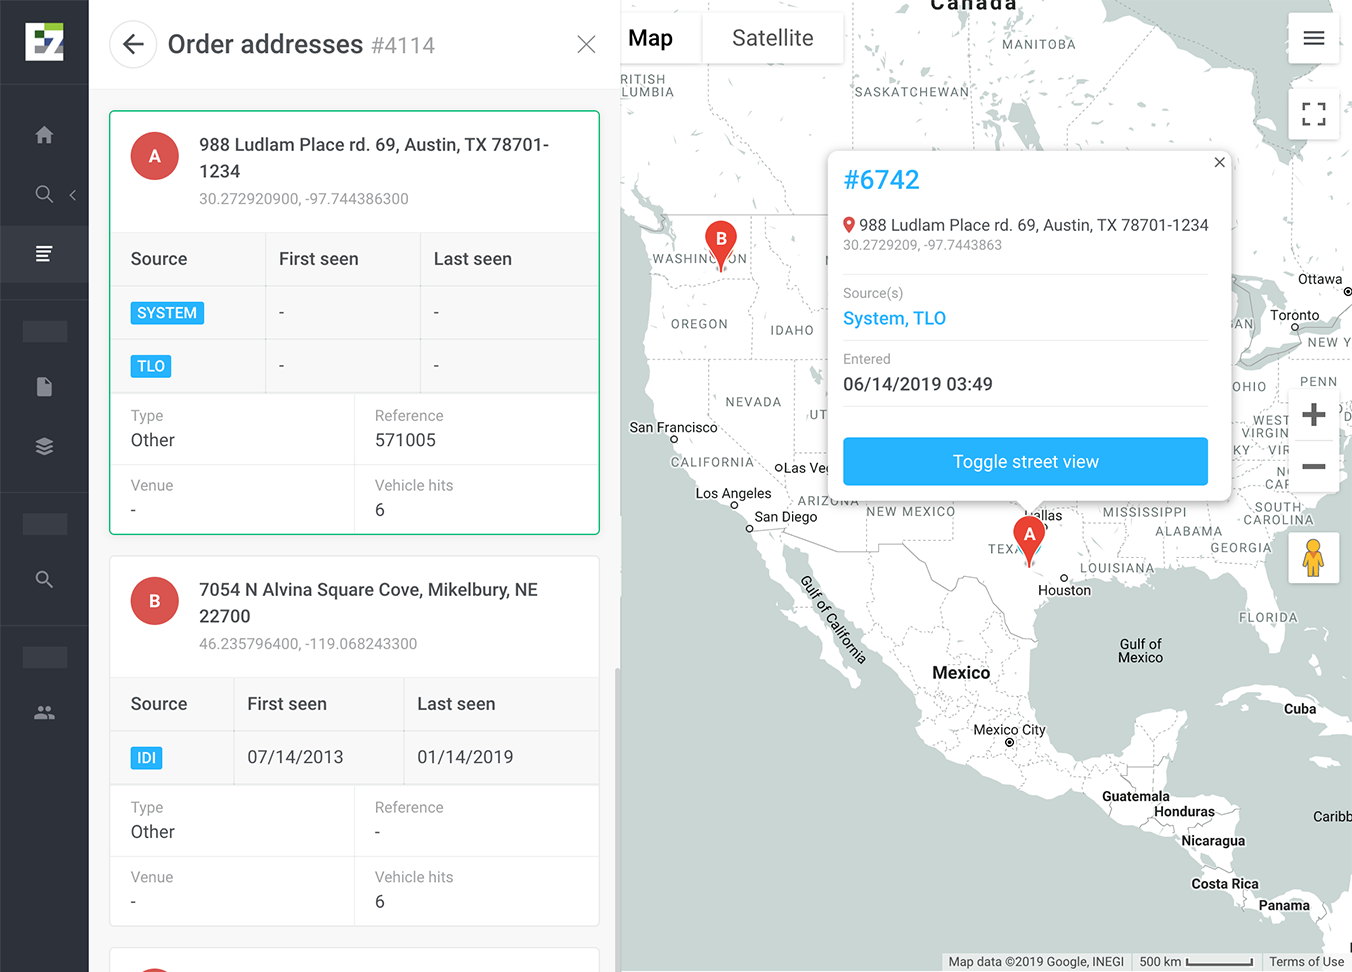The height and width of the screenshot is (972, 1352).
Task: Close the Order addresses panel
Action: click(x=586, y=44)
